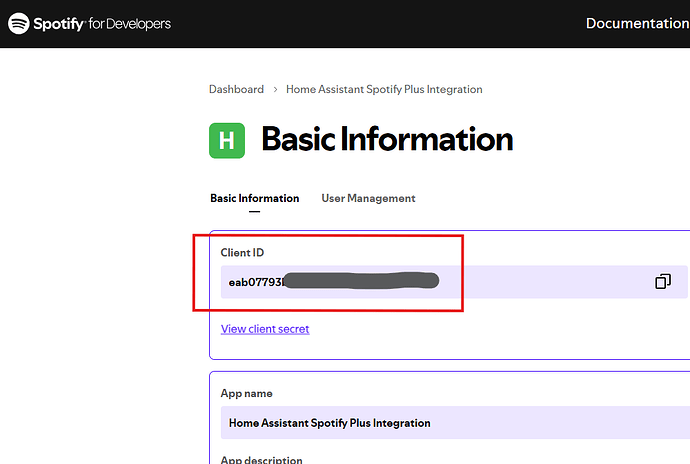
Task: Click the App name field
Action: coord(455,423)
